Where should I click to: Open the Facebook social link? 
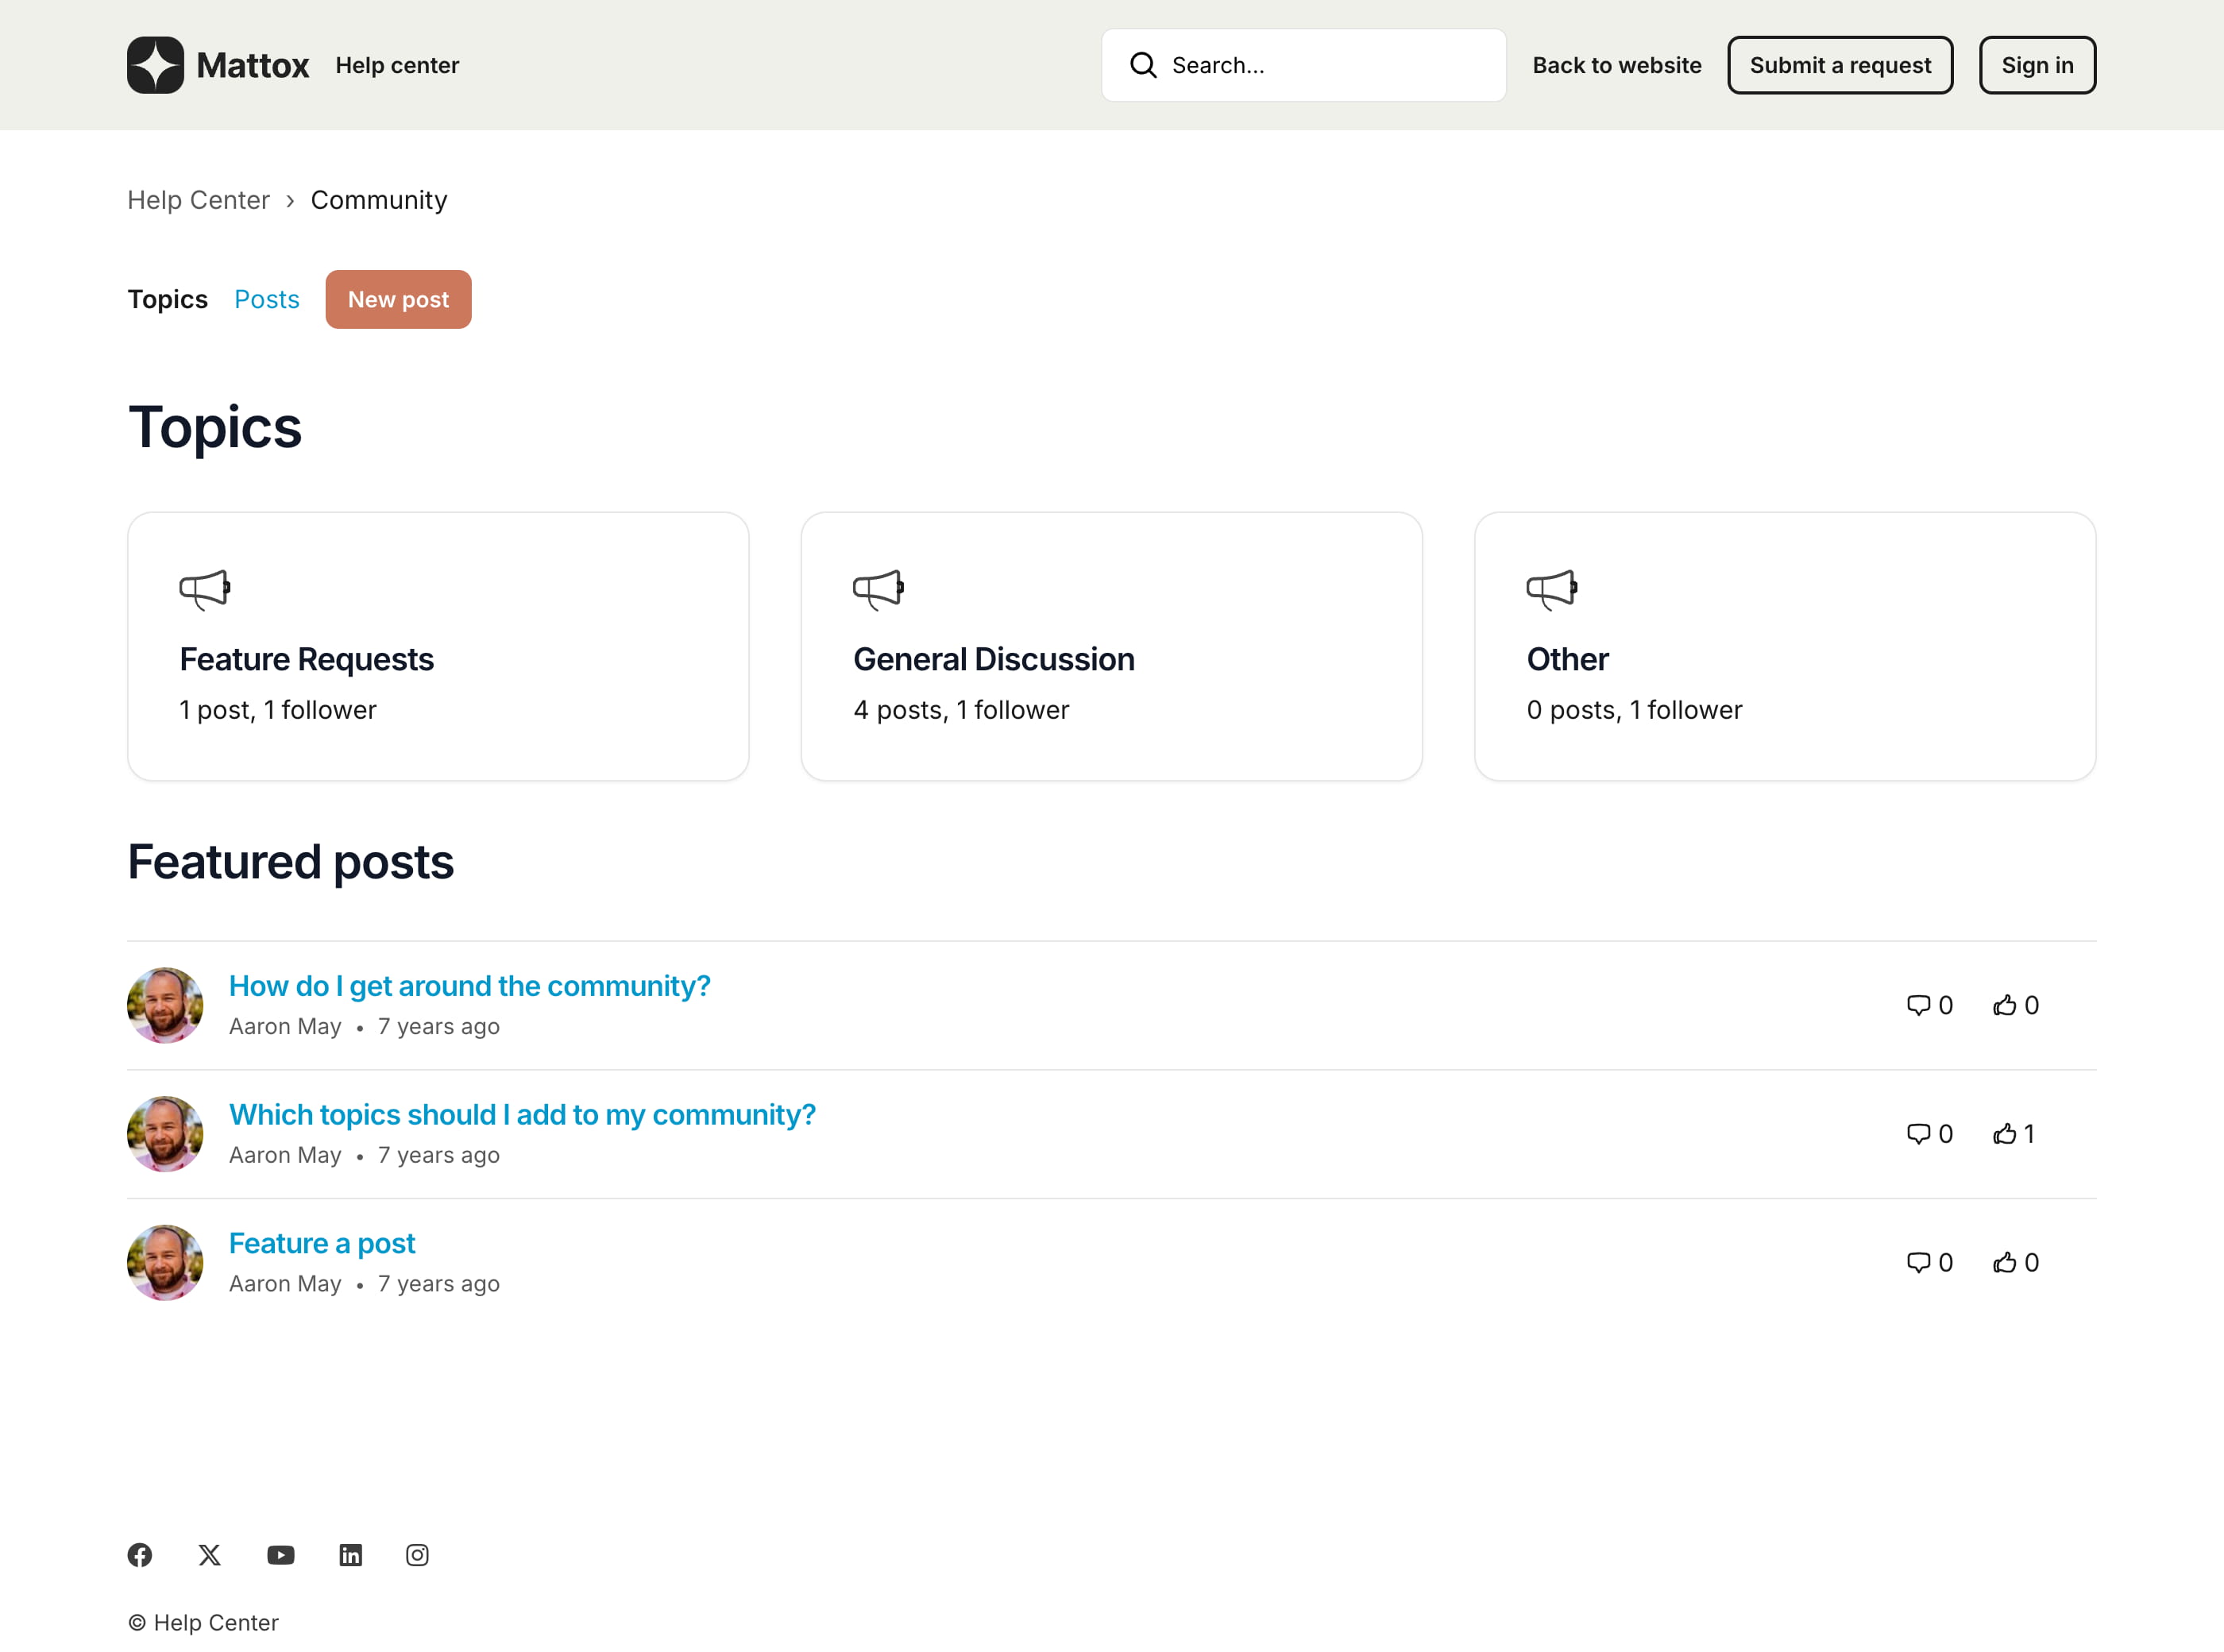140,1555
